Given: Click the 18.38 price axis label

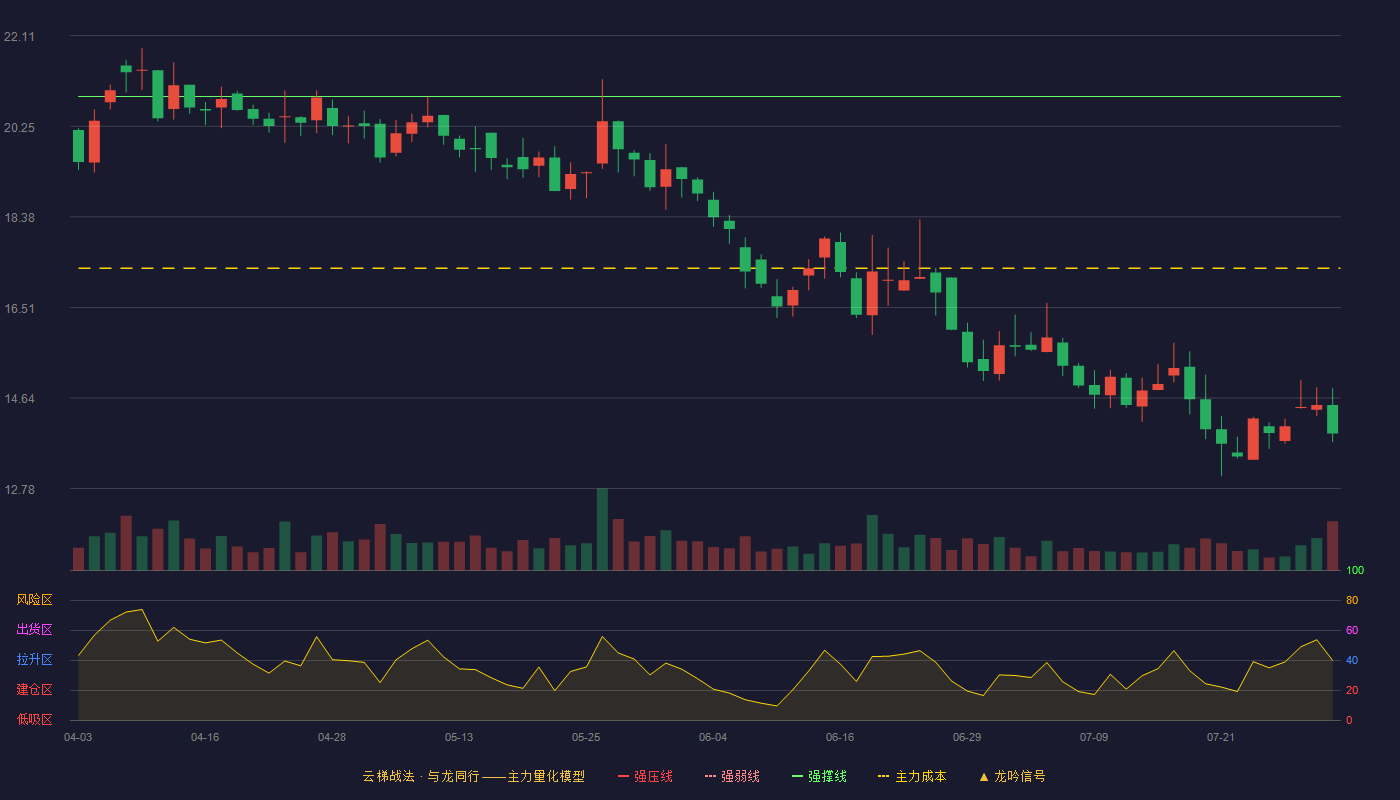Looking at the screenshot, I should tap(19, 218).
